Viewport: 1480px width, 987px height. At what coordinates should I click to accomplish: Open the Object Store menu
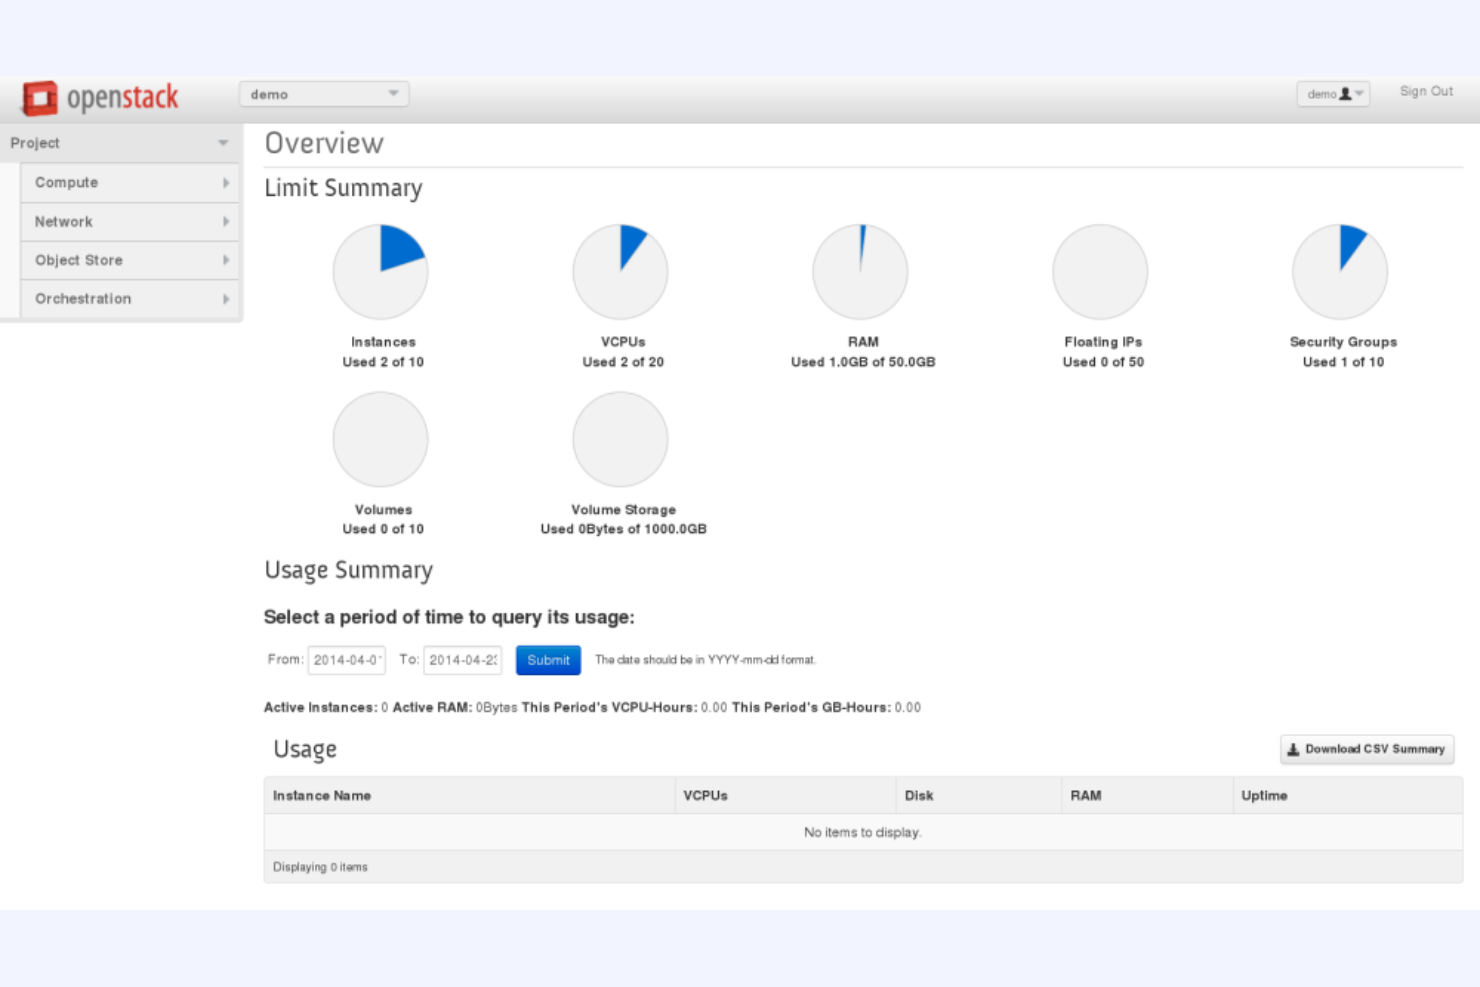tap(129, 260)
